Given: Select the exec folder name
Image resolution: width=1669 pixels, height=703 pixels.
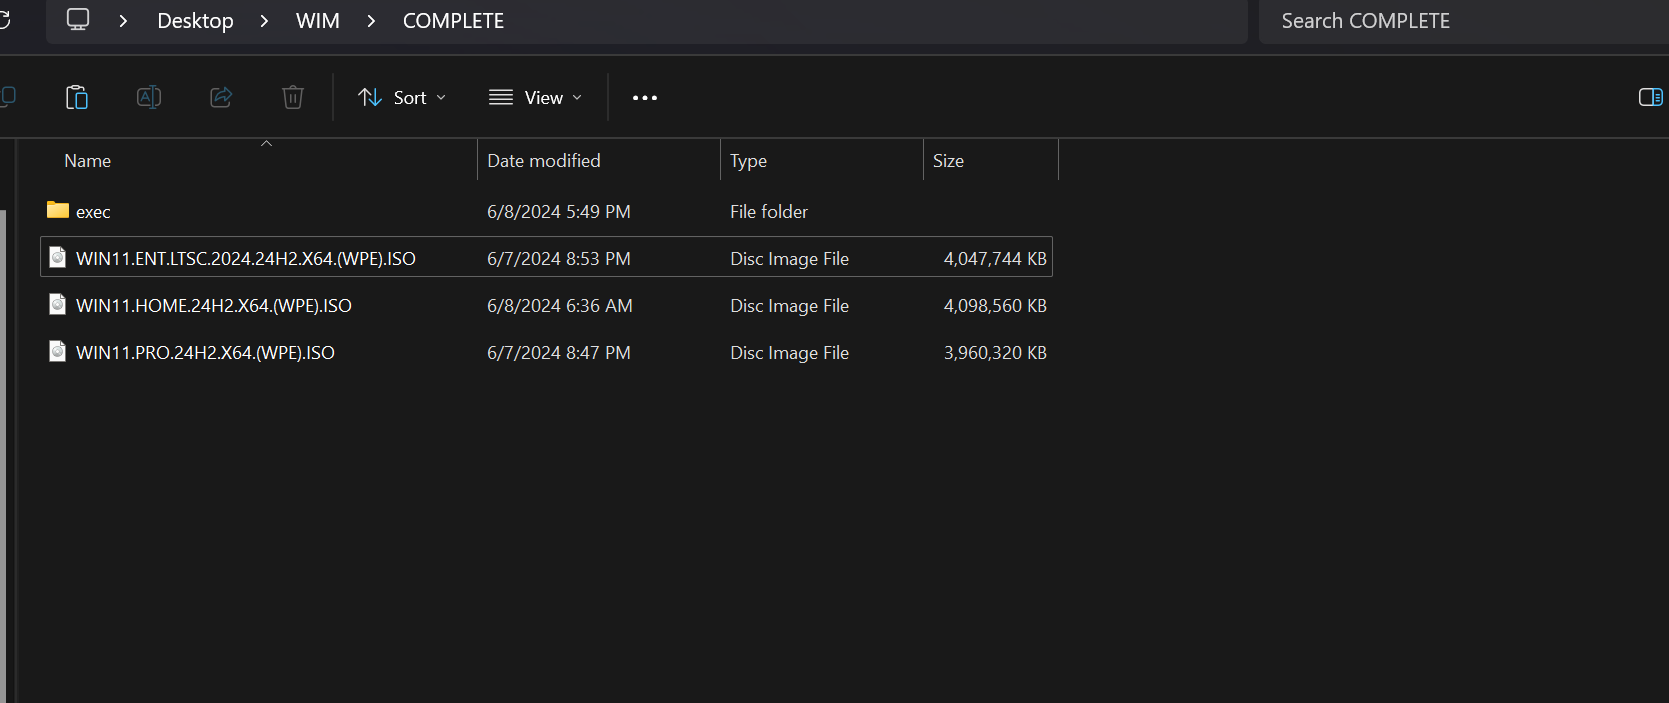Looking at the screenshot, I should pos(93,212).
